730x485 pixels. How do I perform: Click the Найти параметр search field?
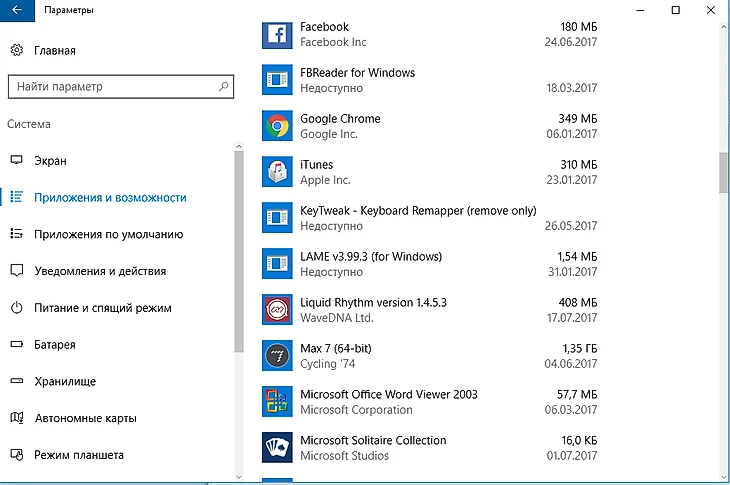pyautogui.click(x=110, y=87)
